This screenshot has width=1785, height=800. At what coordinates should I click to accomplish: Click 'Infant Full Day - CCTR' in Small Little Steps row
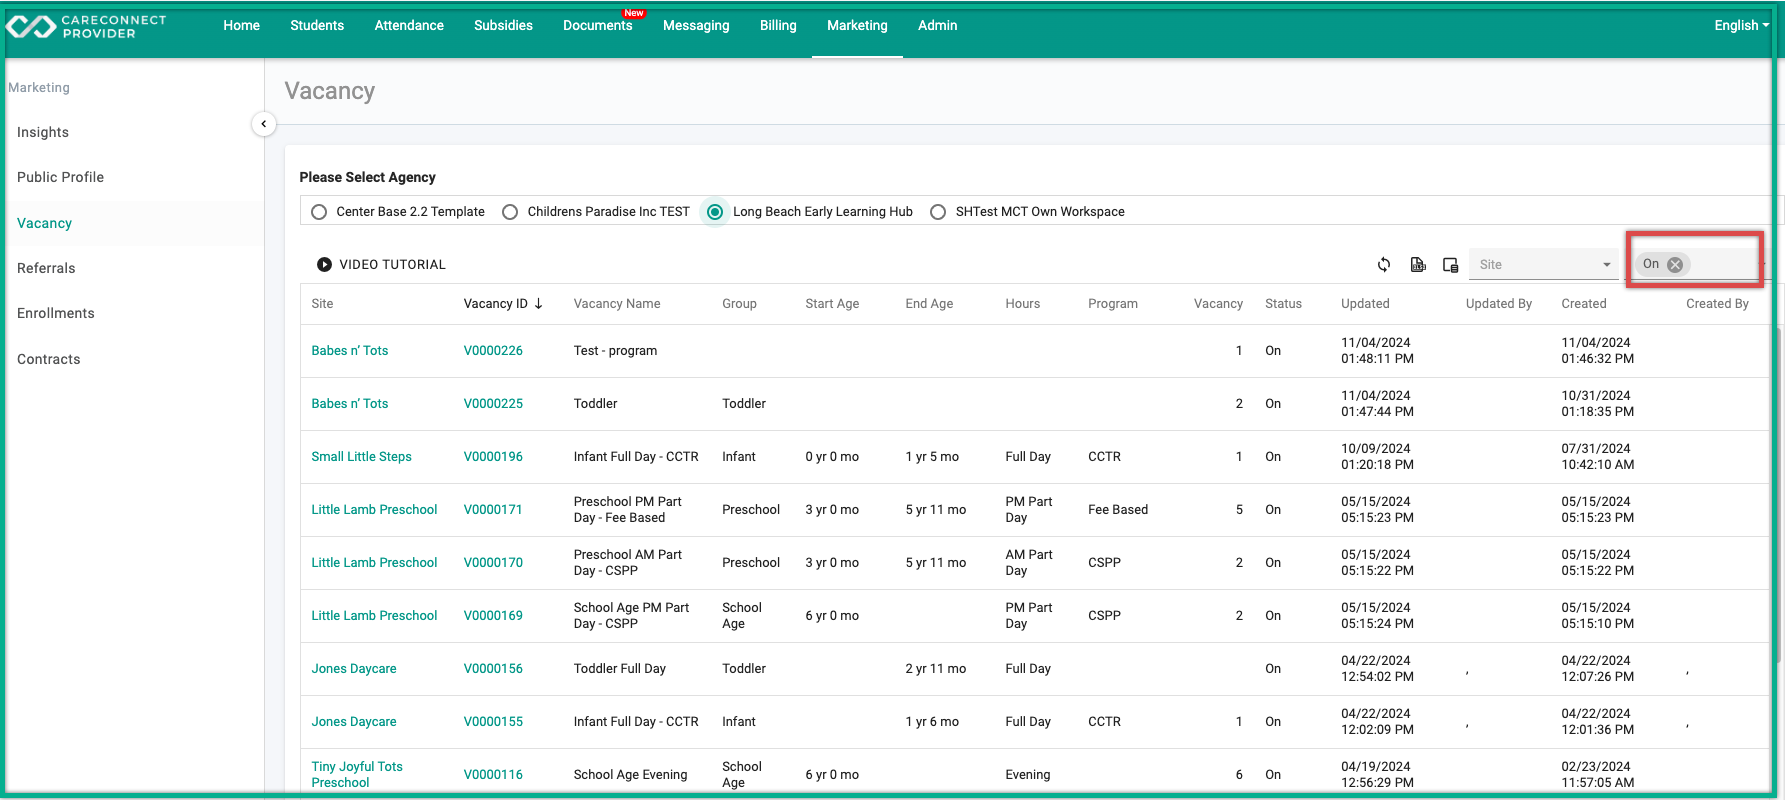636,457
